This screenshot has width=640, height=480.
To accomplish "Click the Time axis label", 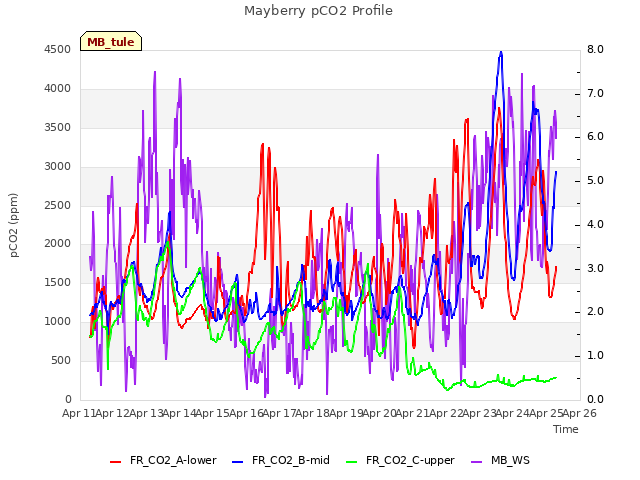I will [x=566, y=429].
